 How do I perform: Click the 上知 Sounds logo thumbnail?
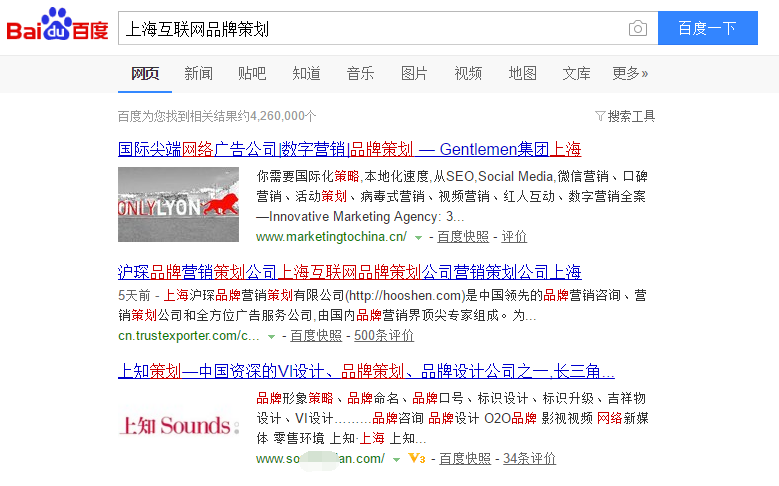click(179, 426)
